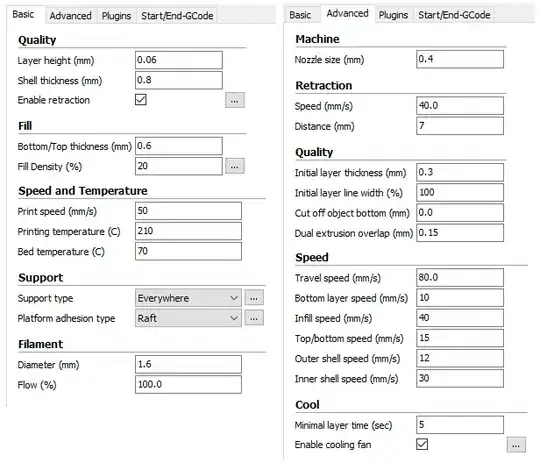The image size is (540, 463).
Task: Click the Retraction Distance field
Action: pyautogui.click(x=460, y=126)
